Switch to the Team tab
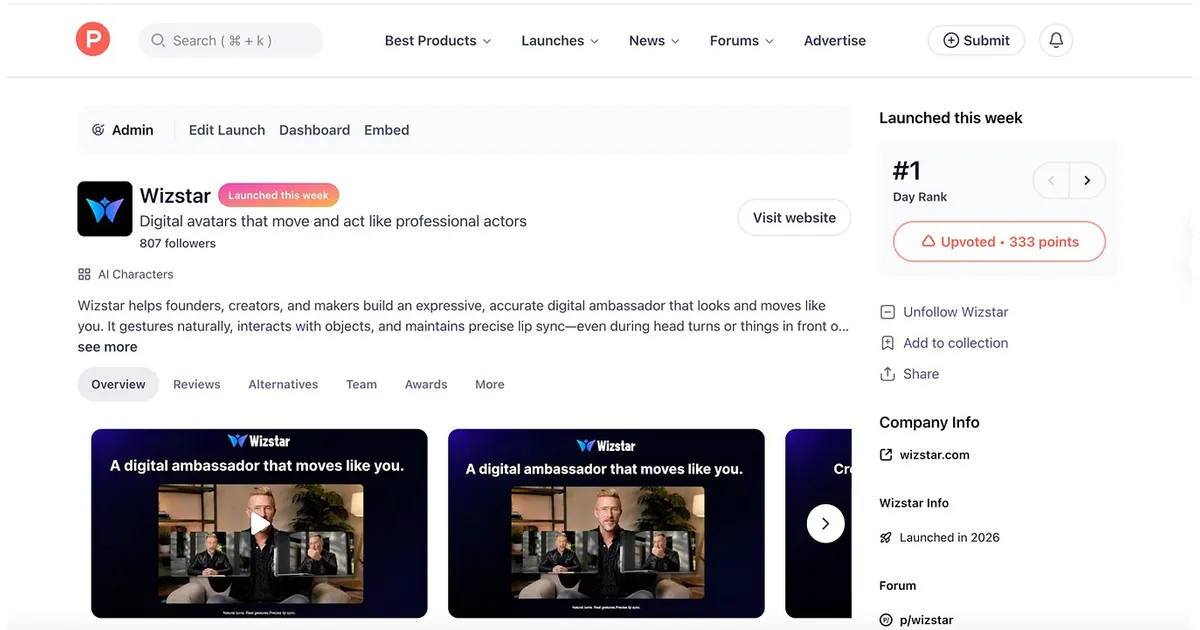Viewport: 1200px width, 630px height. click(x=361, y=384)
